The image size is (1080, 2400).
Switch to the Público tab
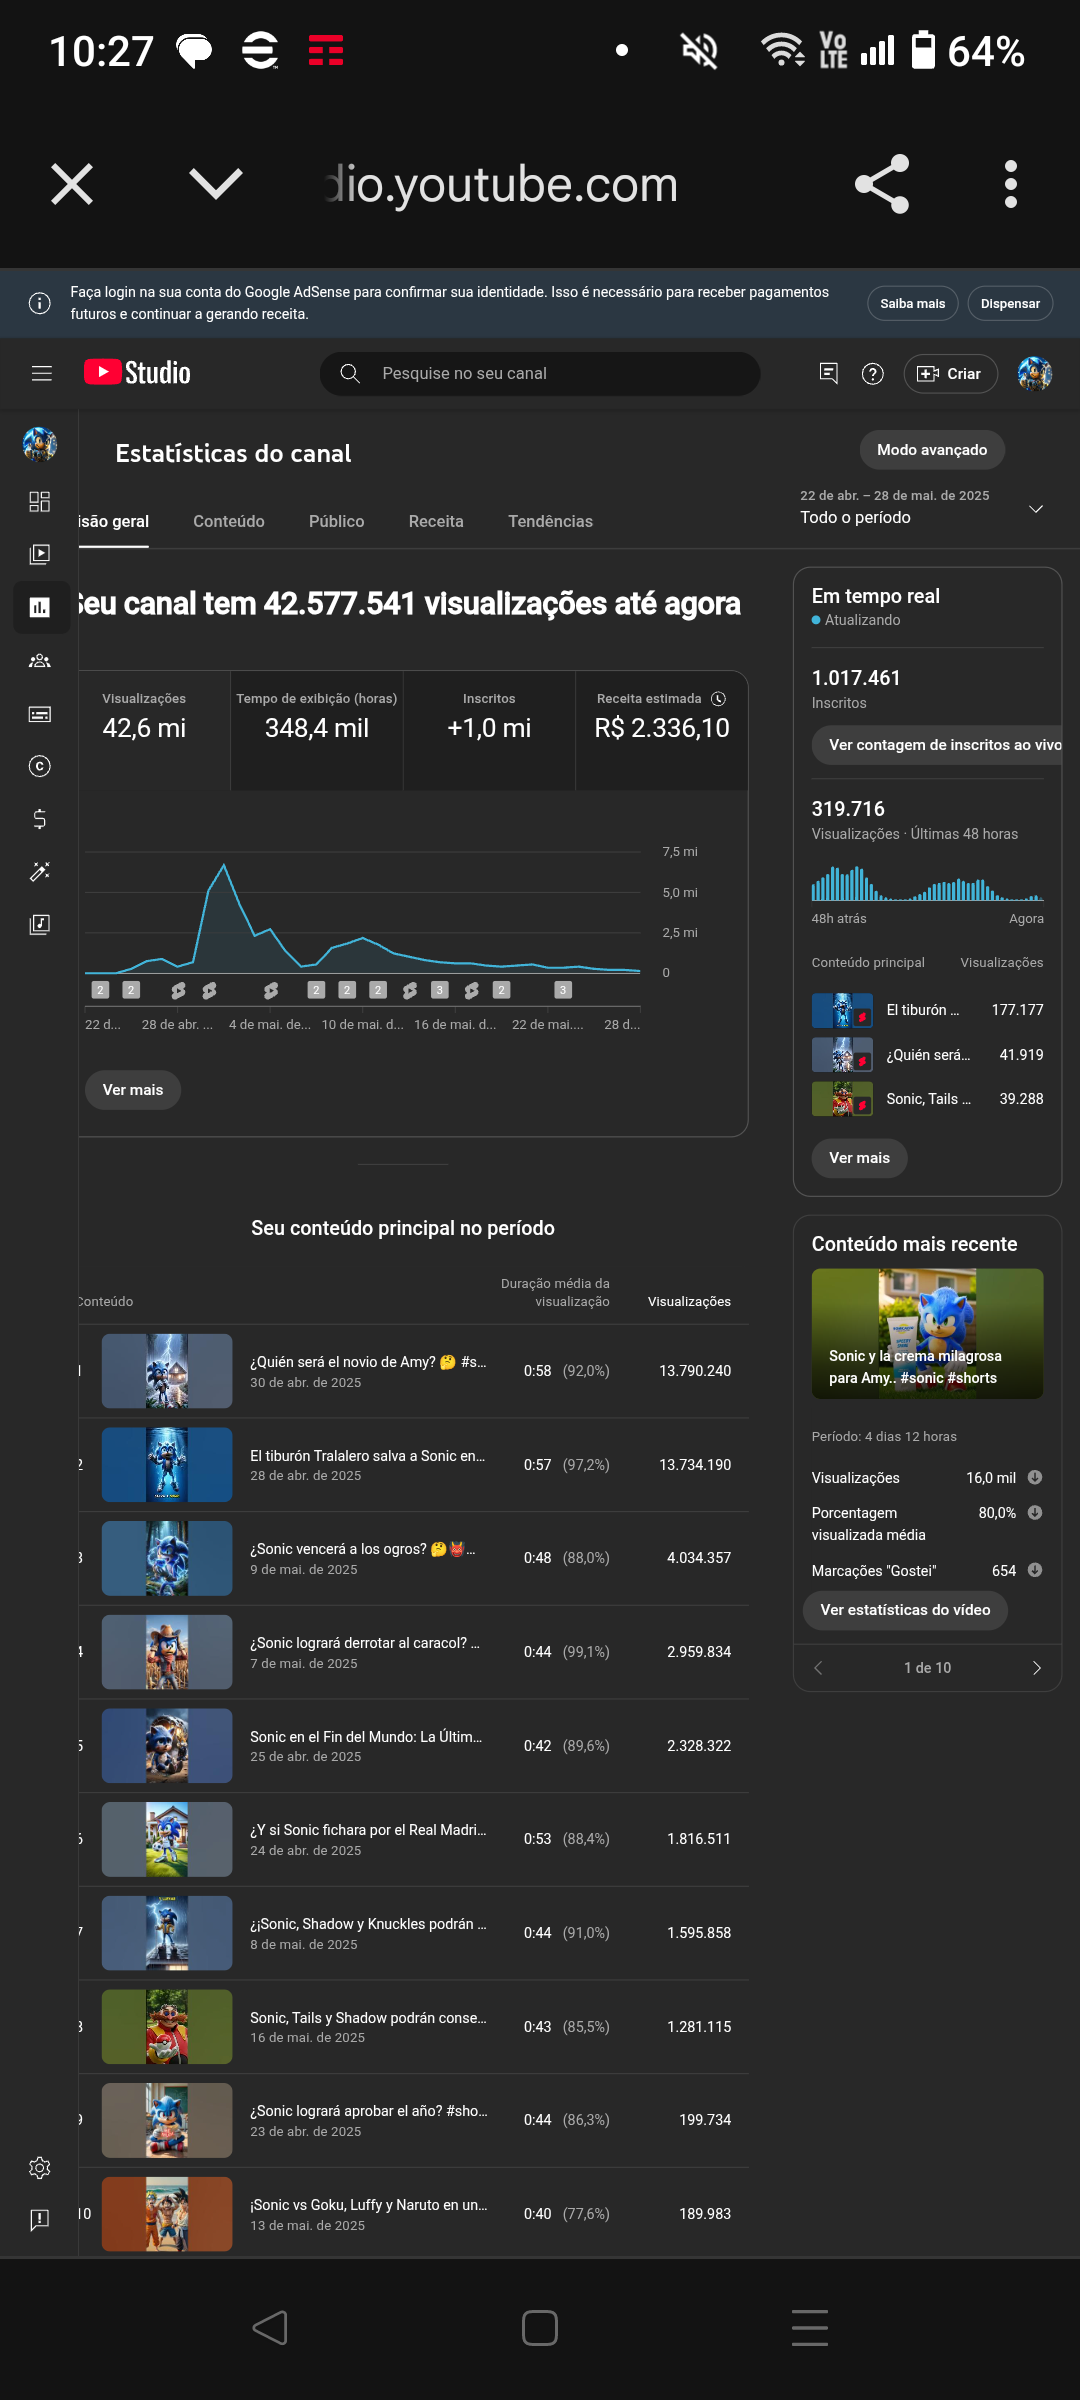coord(337,522)
